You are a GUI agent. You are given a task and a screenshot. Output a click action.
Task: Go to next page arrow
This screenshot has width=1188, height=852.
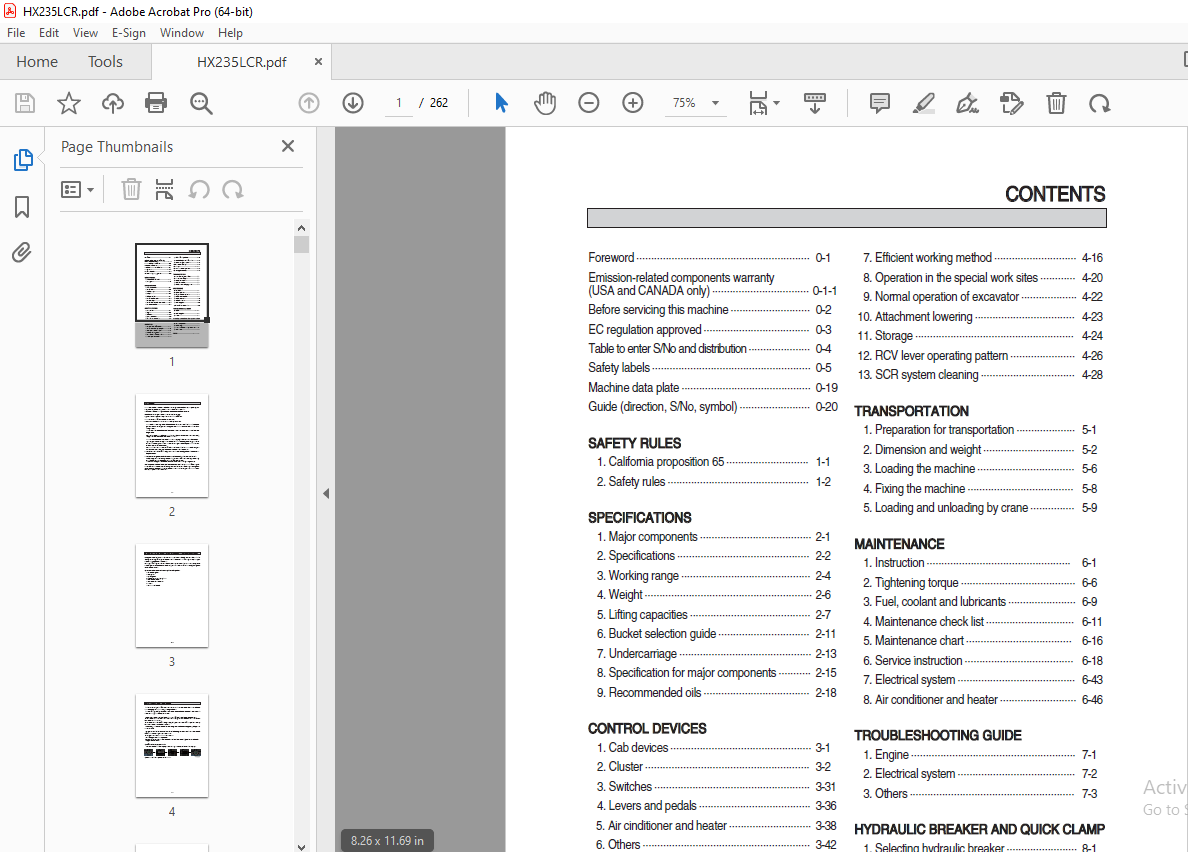pyautogui.click(x=353, y=103)
